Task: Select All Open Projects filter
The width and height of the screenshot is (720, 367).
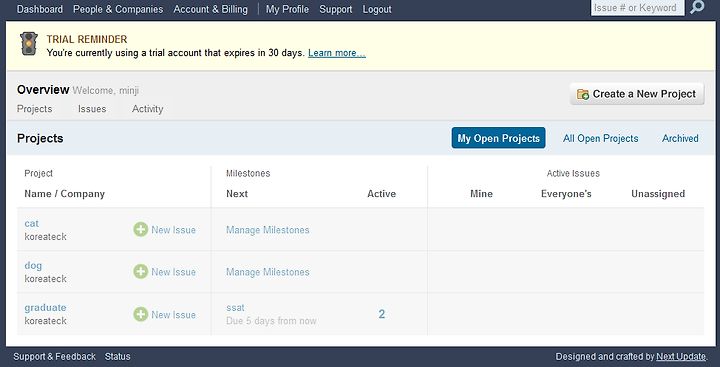Action: click(x=601, y=138)
